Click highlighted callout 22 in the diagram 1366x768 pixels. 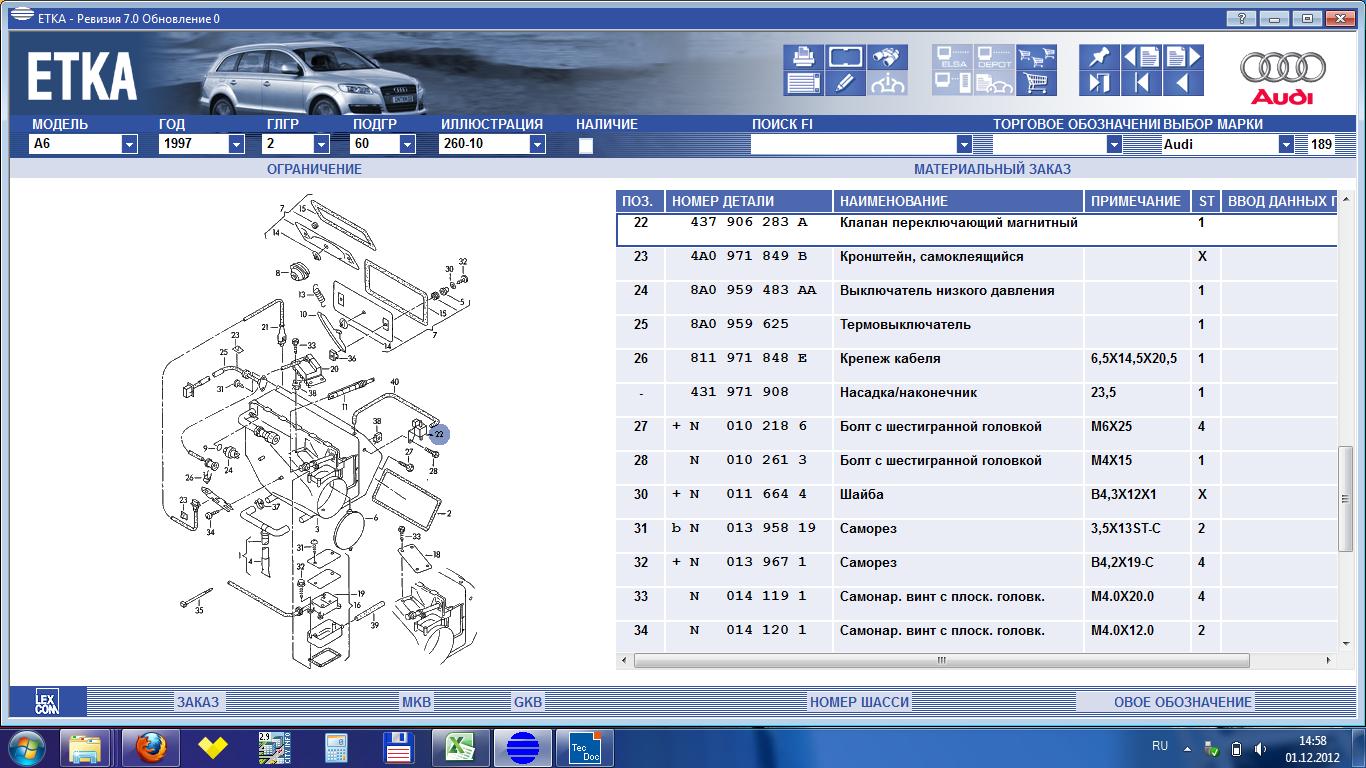[438, 434]
